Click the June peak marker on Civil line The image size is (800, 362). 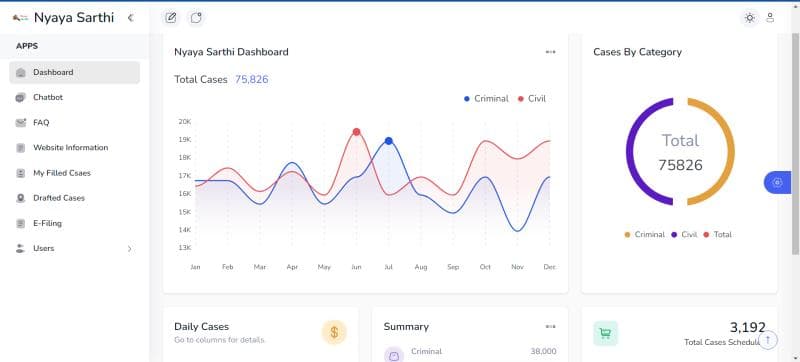pos(356,132)
